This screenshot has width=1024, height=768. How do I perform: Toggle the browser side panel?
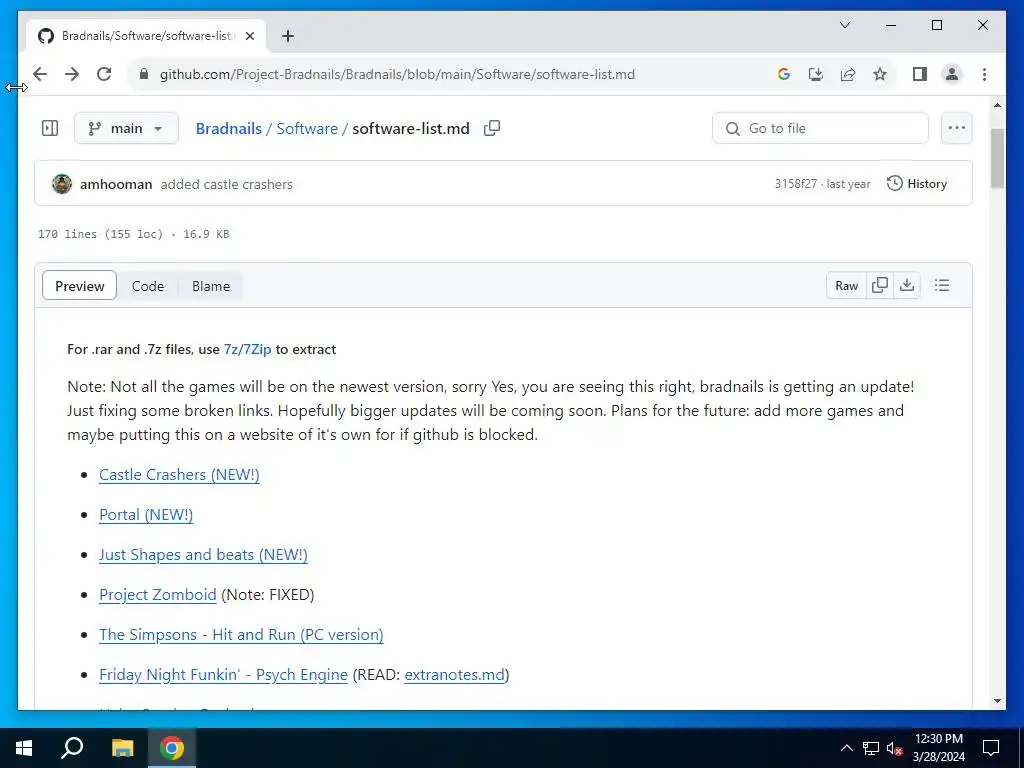[920, 74]
